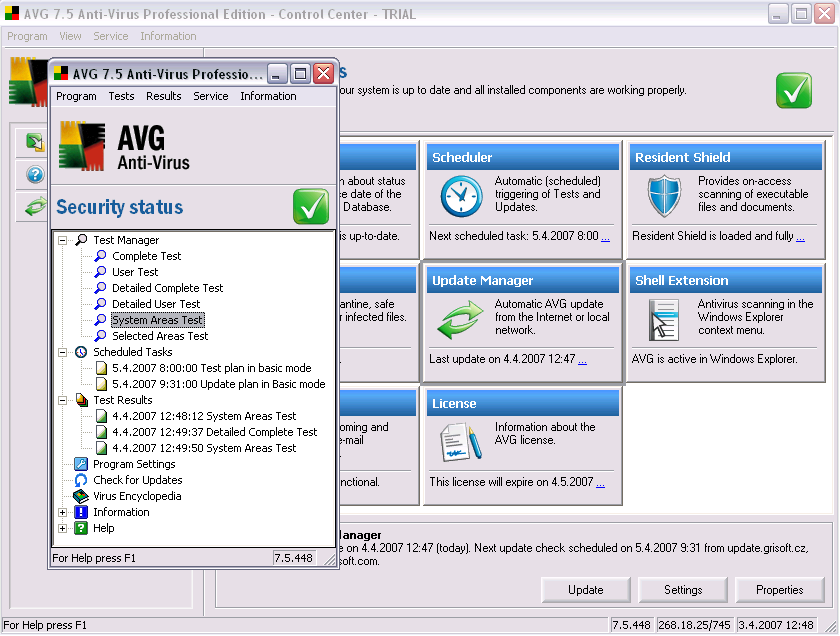Click User Test magnifier icon
Screen dimensions: 840x636
pos(100,272)
